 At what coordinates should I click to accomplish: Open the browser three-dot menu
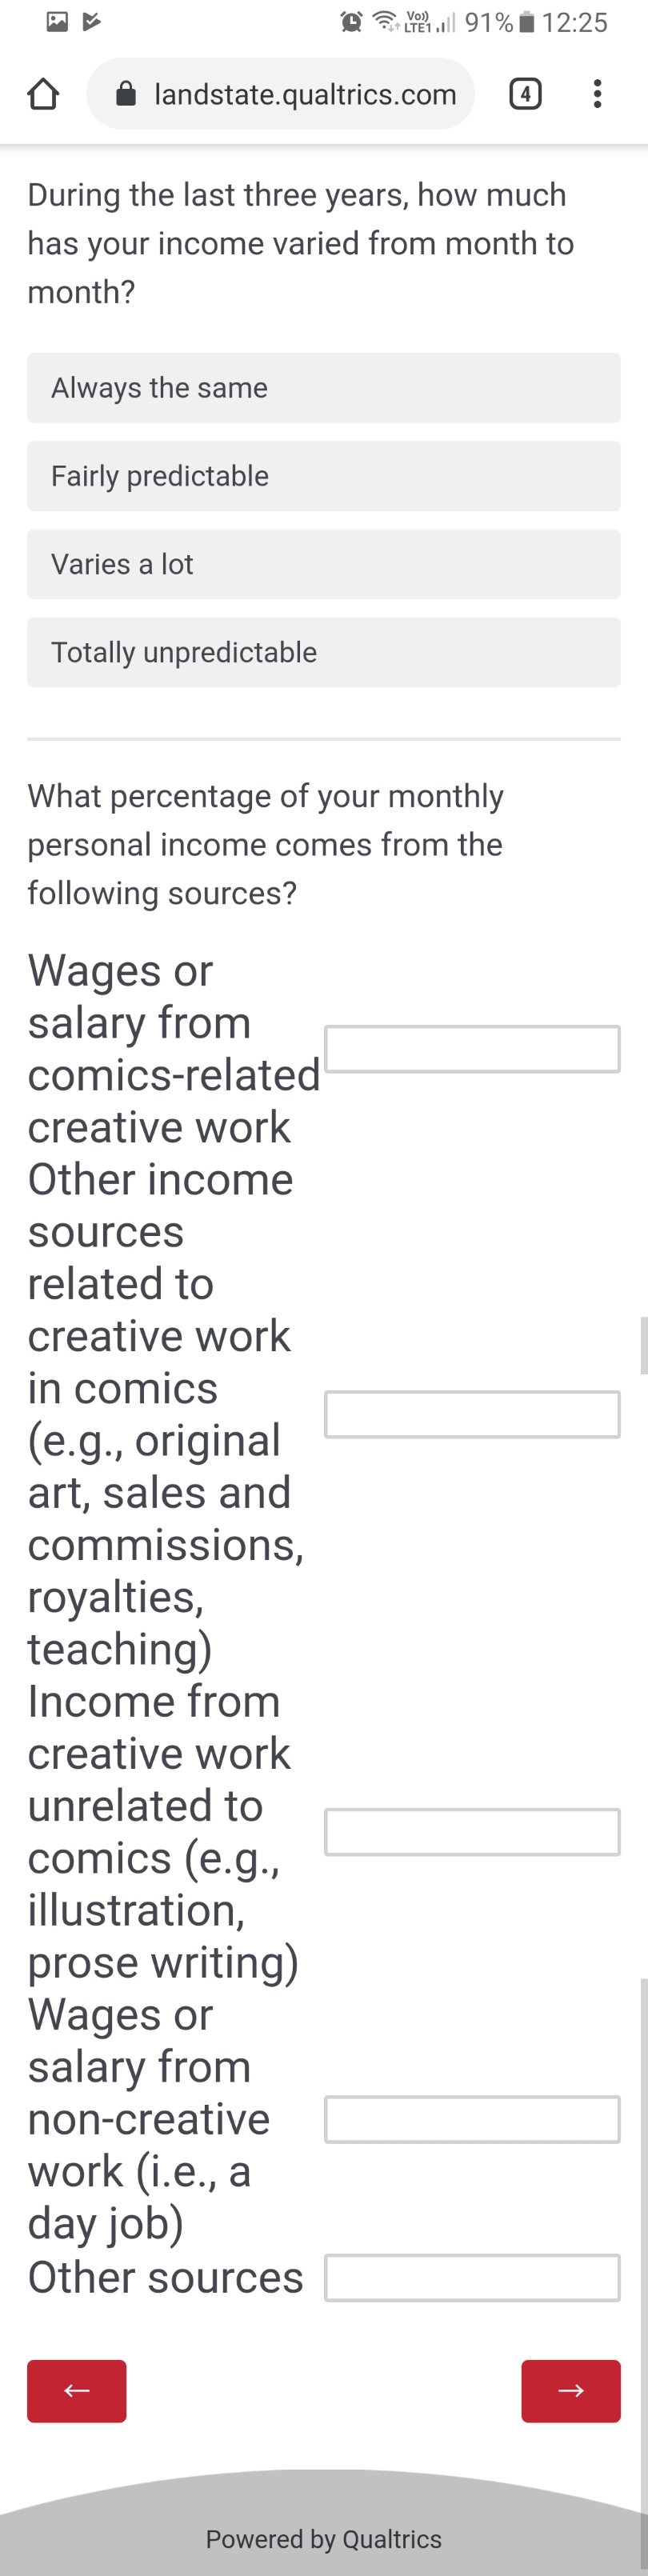point(597,94)
